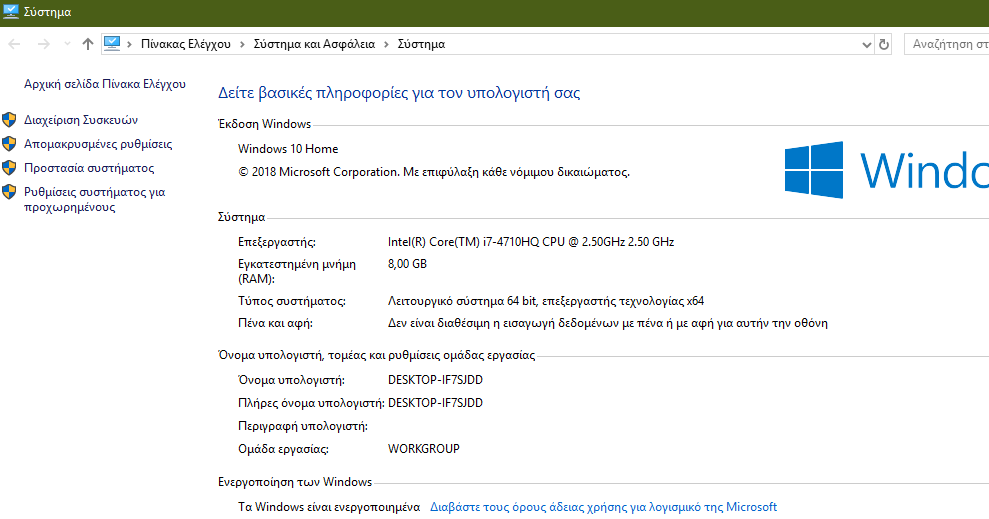The image size is (989, 519).
Task: Click the Windows logo graphic
Action: click(814, 170)
